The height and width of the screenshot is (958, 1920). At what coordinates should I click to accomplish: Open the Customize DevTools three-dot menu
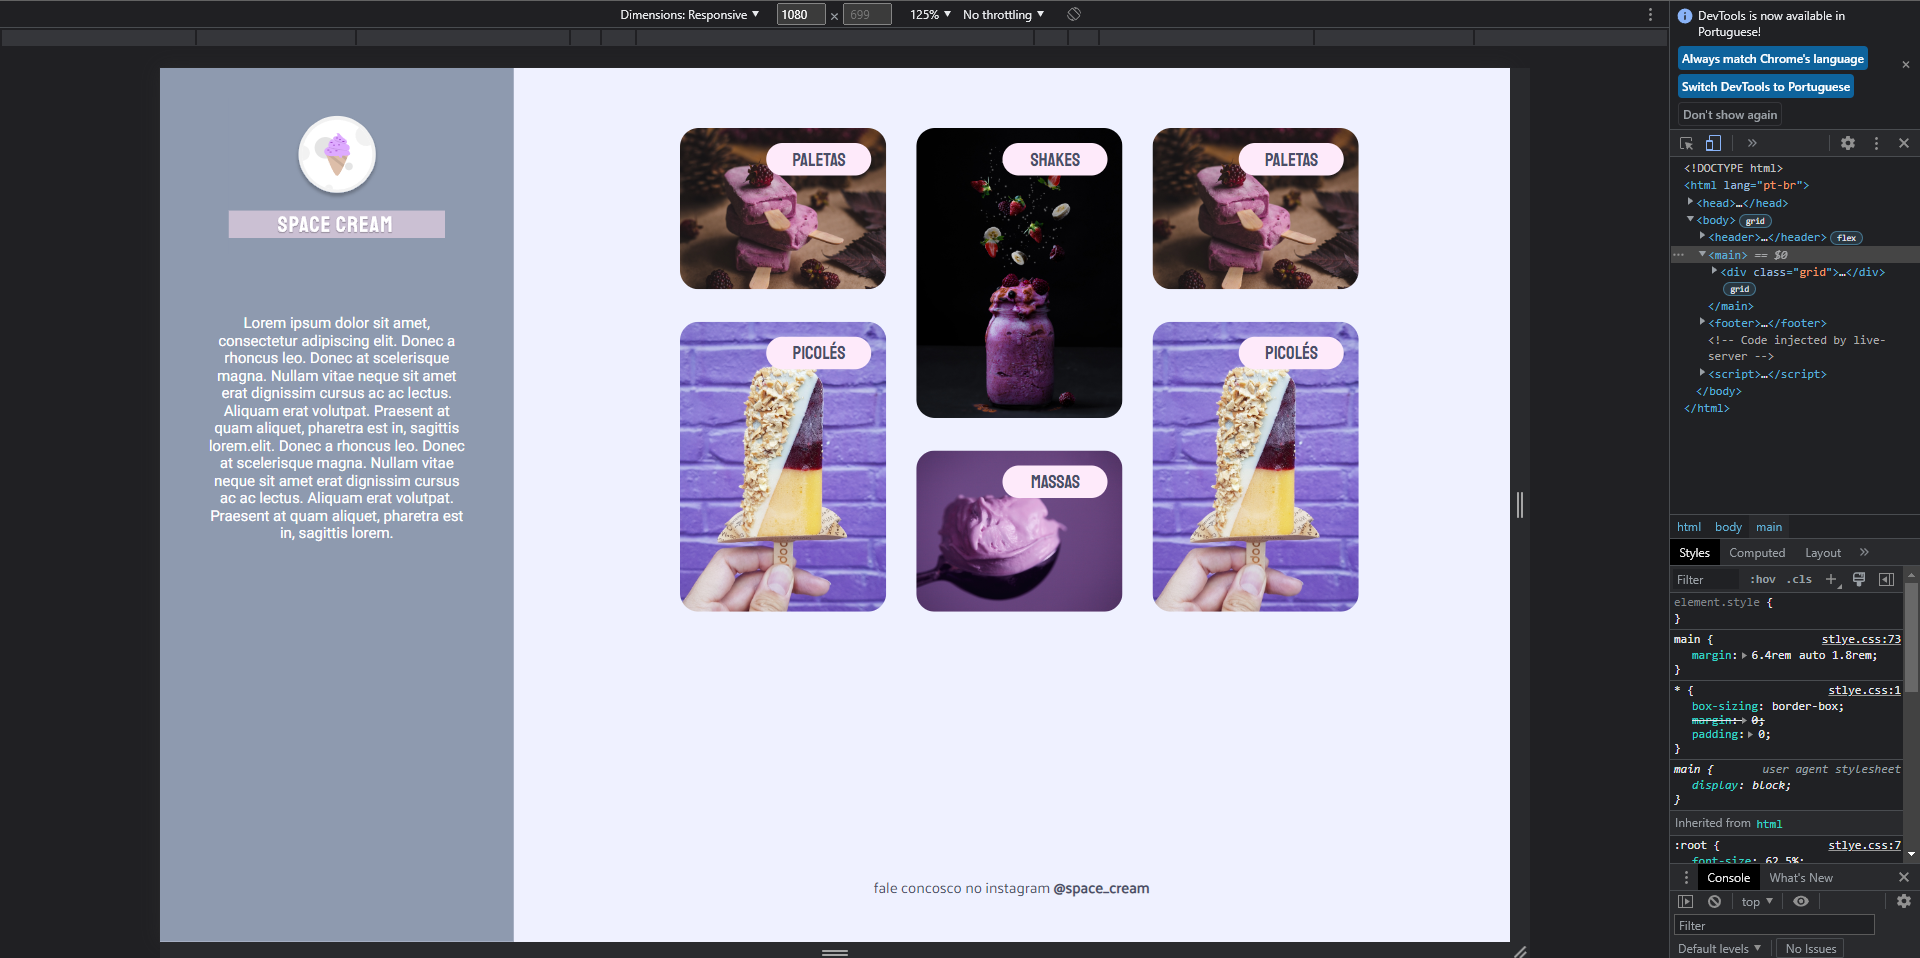1876,143
